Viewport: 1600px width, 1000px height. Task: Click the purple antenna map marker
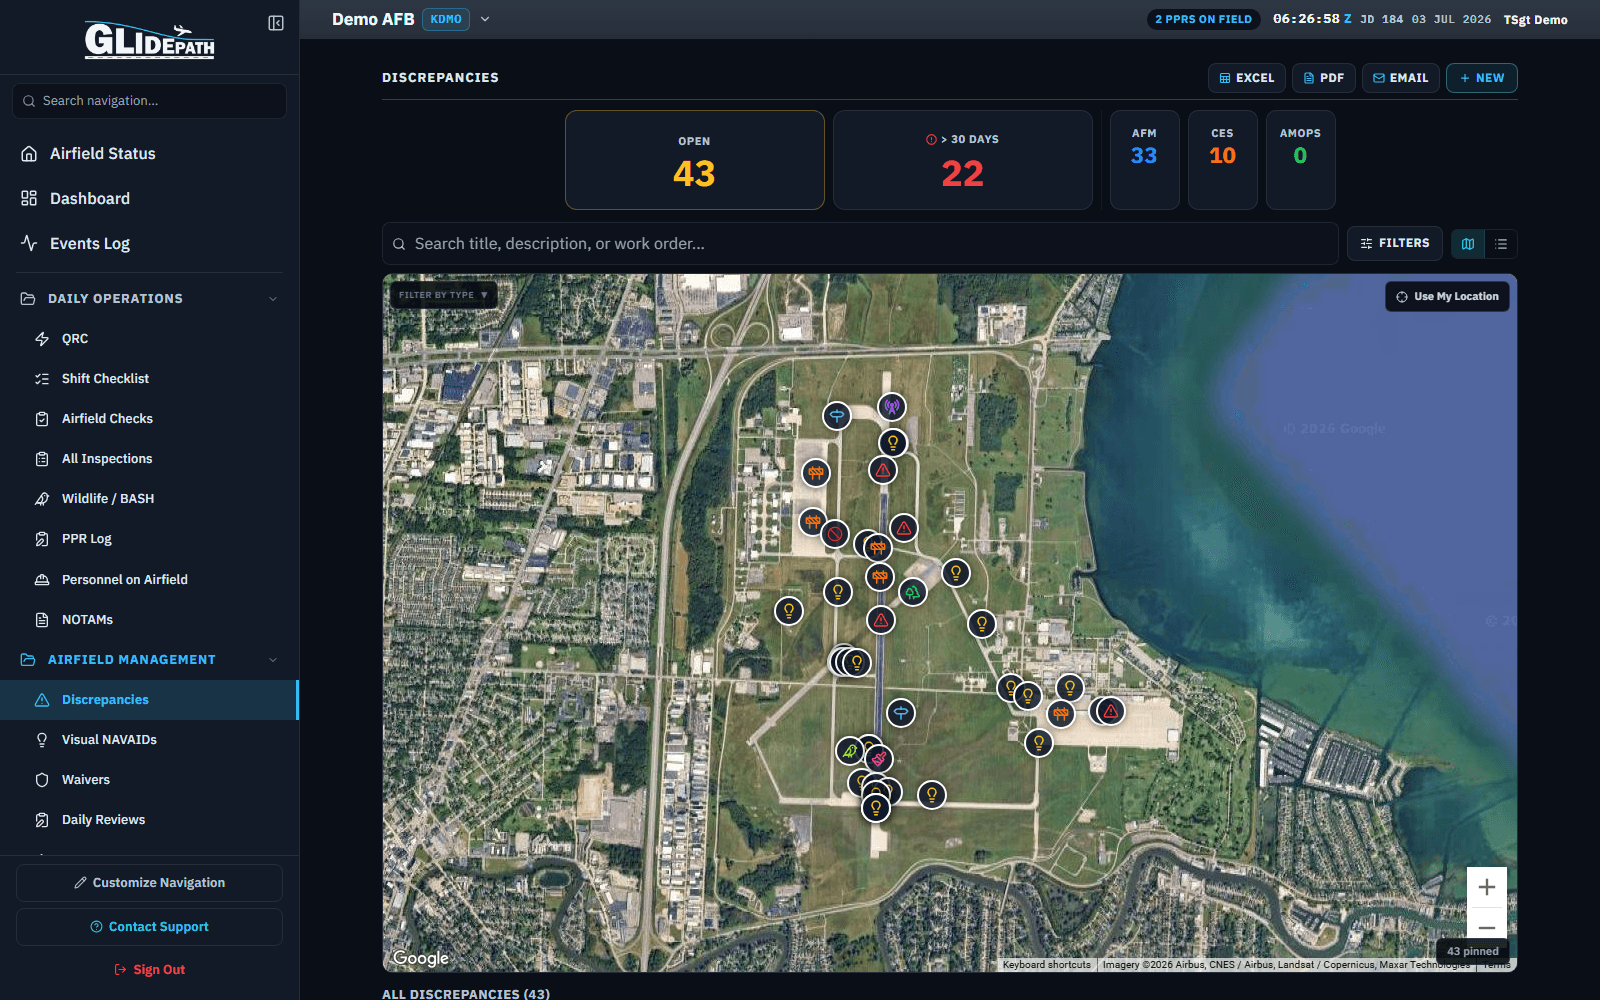[892, 406]
